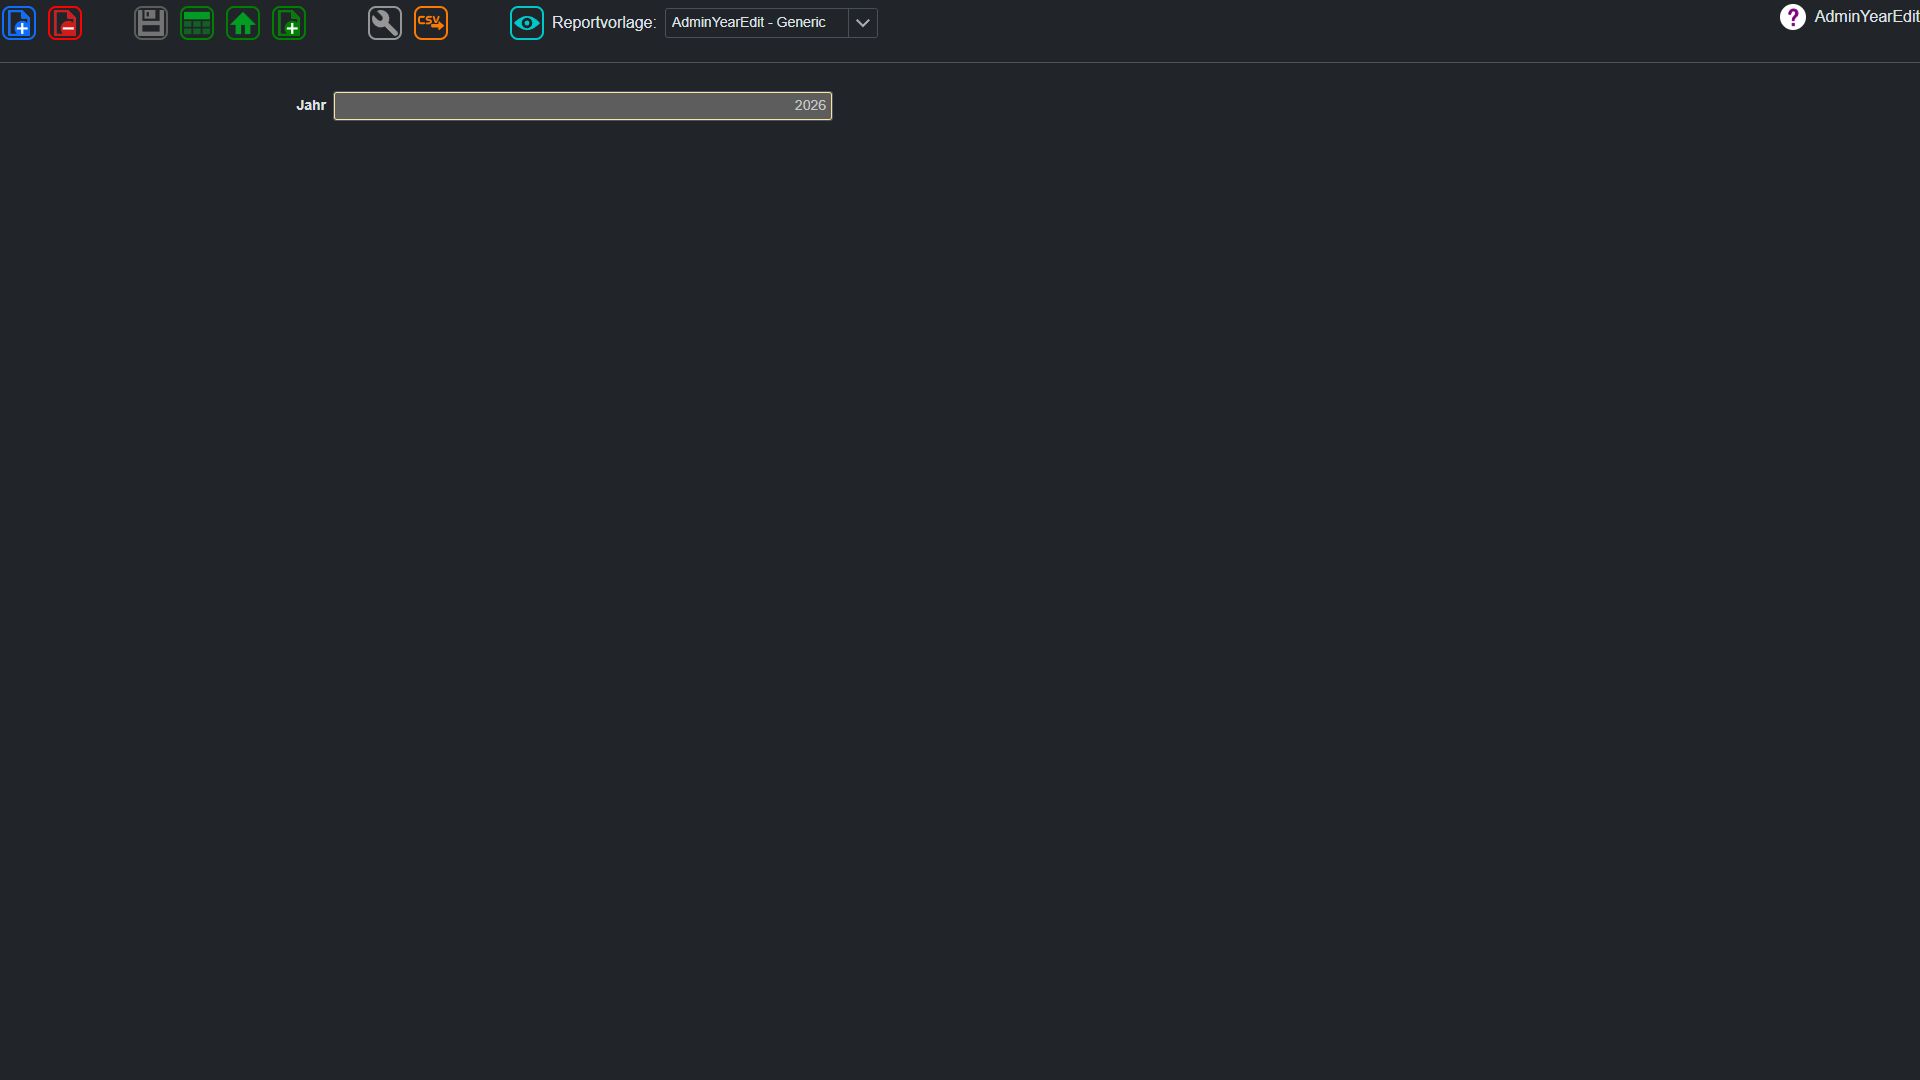Open the green table list view icon
The image size is (1920, 1080).
(197, 23)
